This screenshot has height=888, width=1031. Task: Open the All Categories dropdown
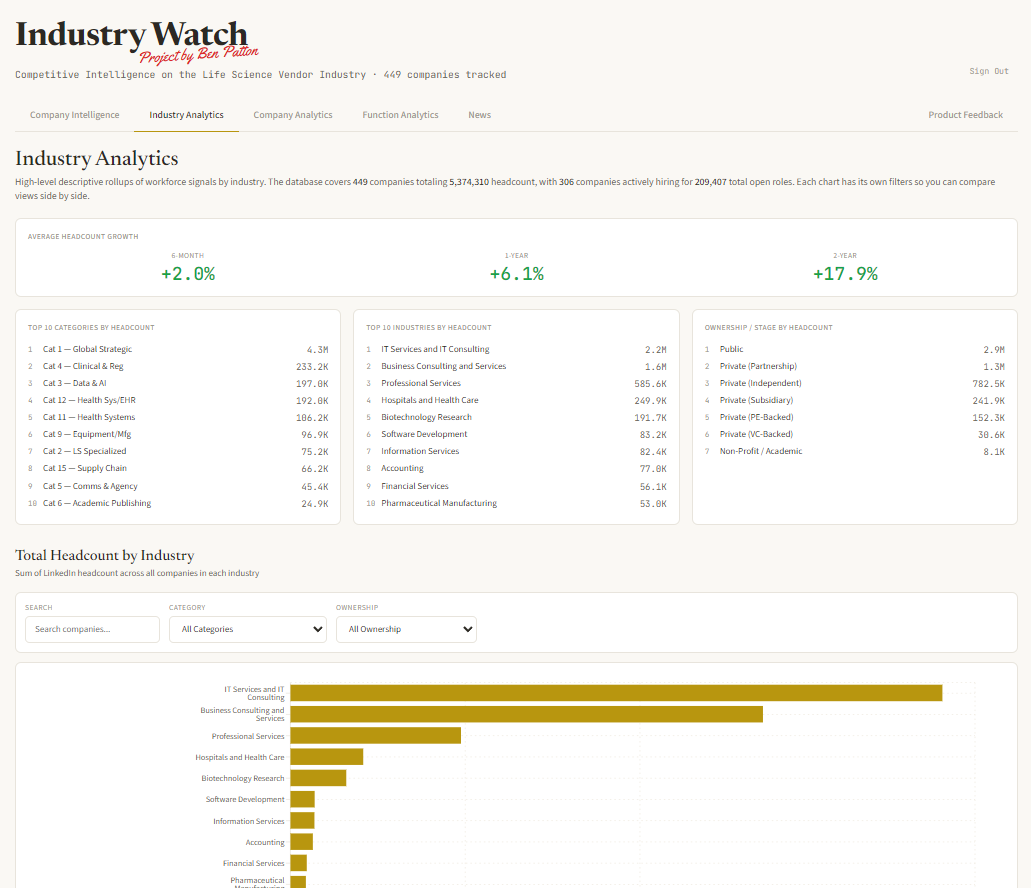tap(247, 629)
